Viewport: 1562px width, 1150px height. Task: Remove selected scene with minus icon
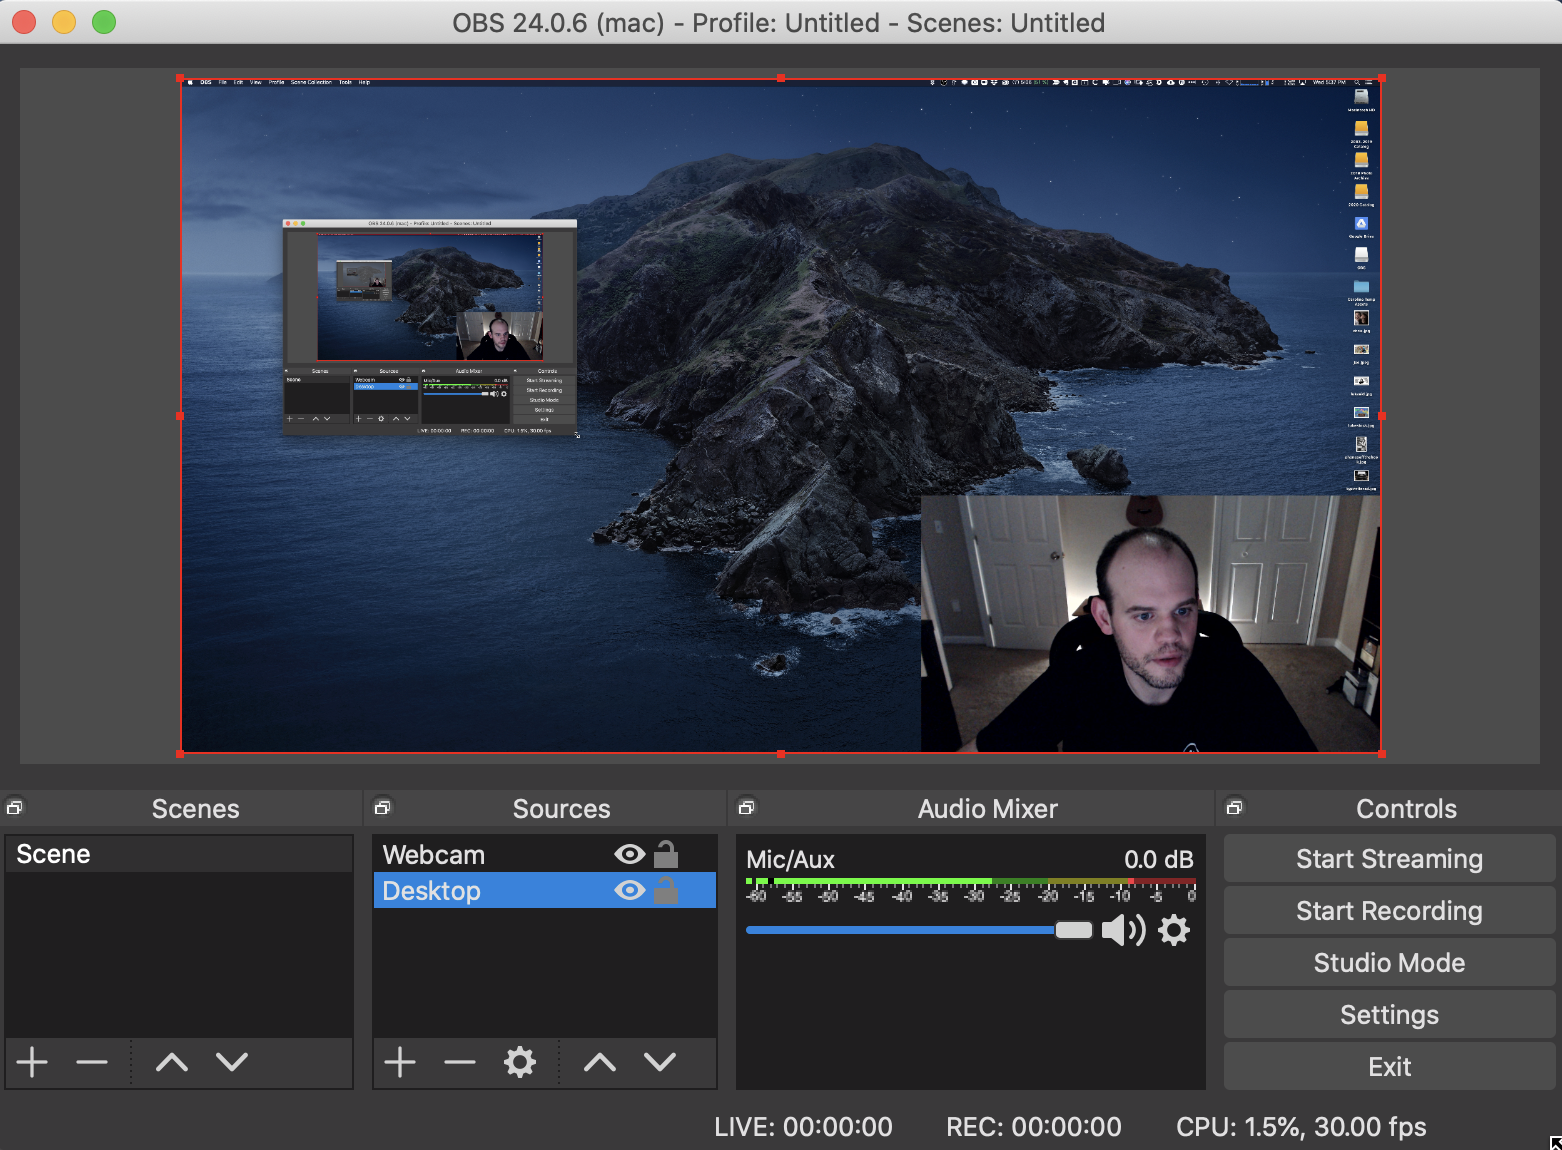click(x=92, y=1062)
